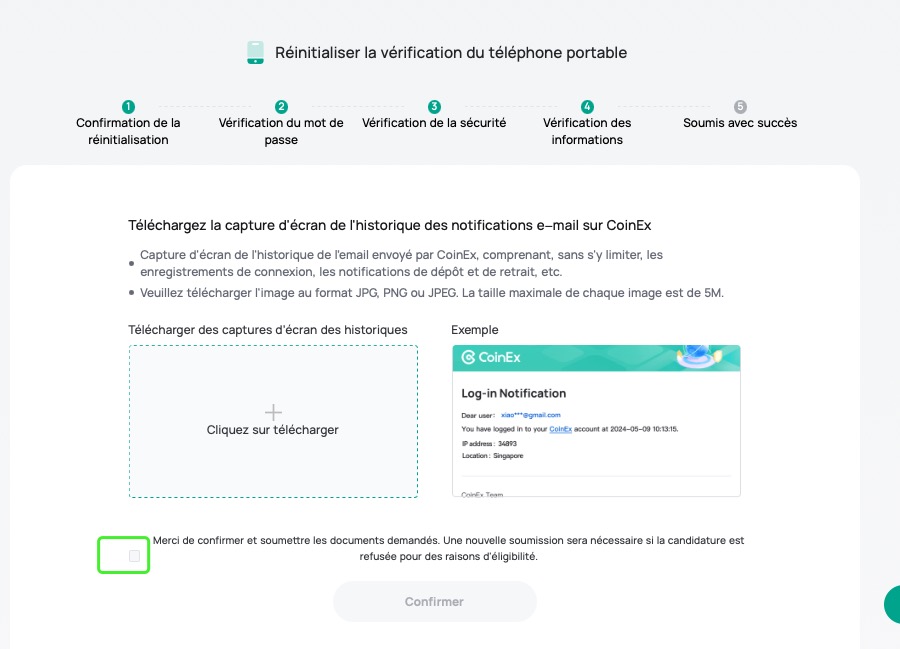The image size is (900, 649).
Task: Click the "Confirmation de la réinitialisation" step label
Action: click(128, 131)
